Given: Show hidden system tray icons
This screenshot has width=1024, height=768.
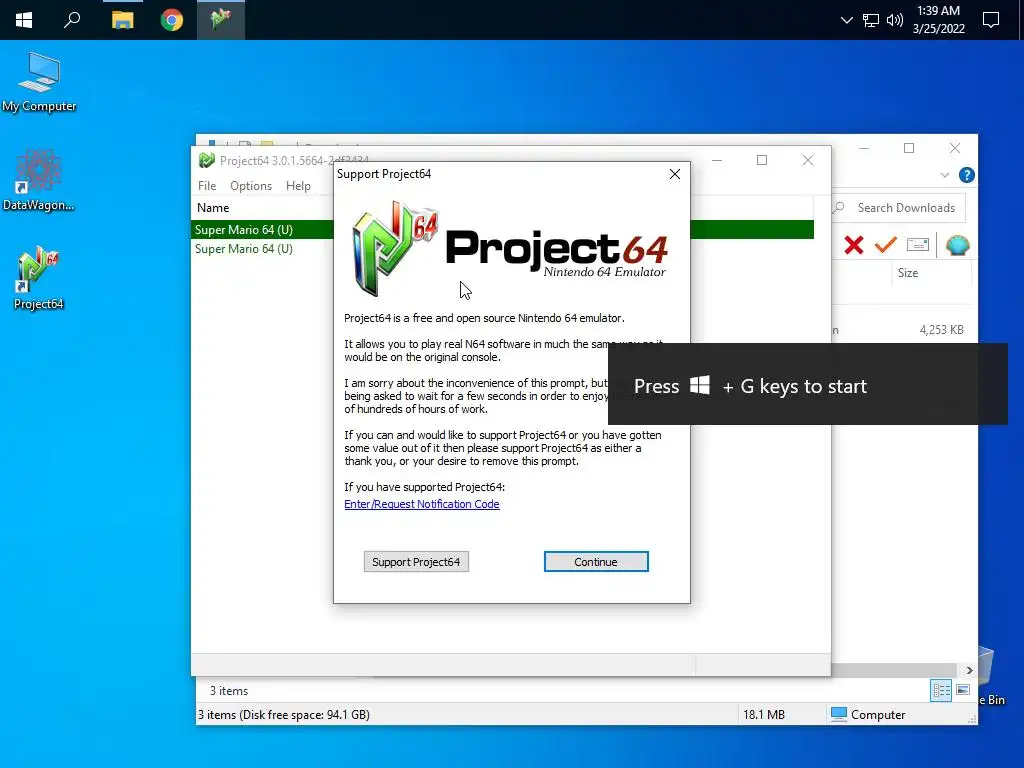Looking at the screenshot, I should point(846,20).
